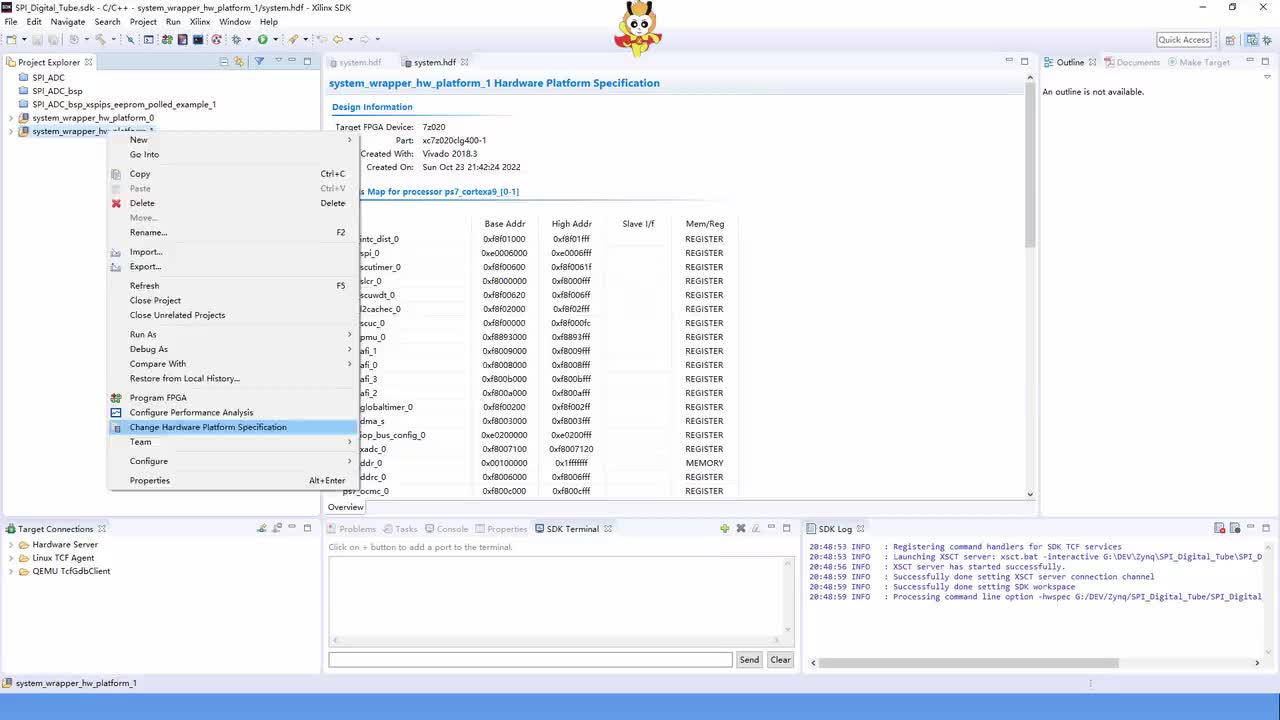Click the SDK Terminal command input field
The image size is (1280, 720).
point(530,660)
